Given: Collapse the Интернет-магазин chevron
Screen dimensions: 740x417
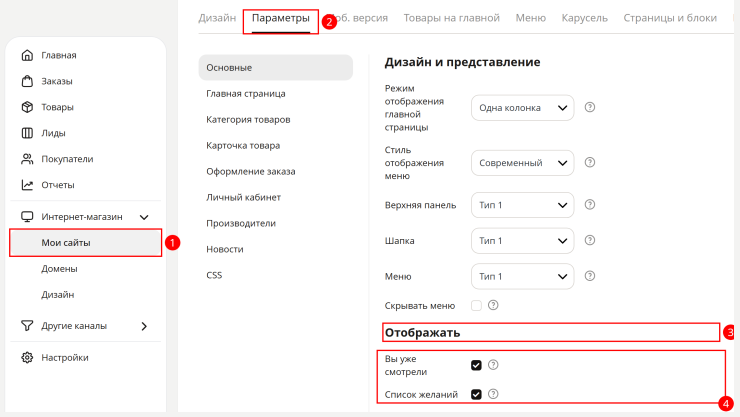Looking at the screenshot, I should click(x=144, y=217).
